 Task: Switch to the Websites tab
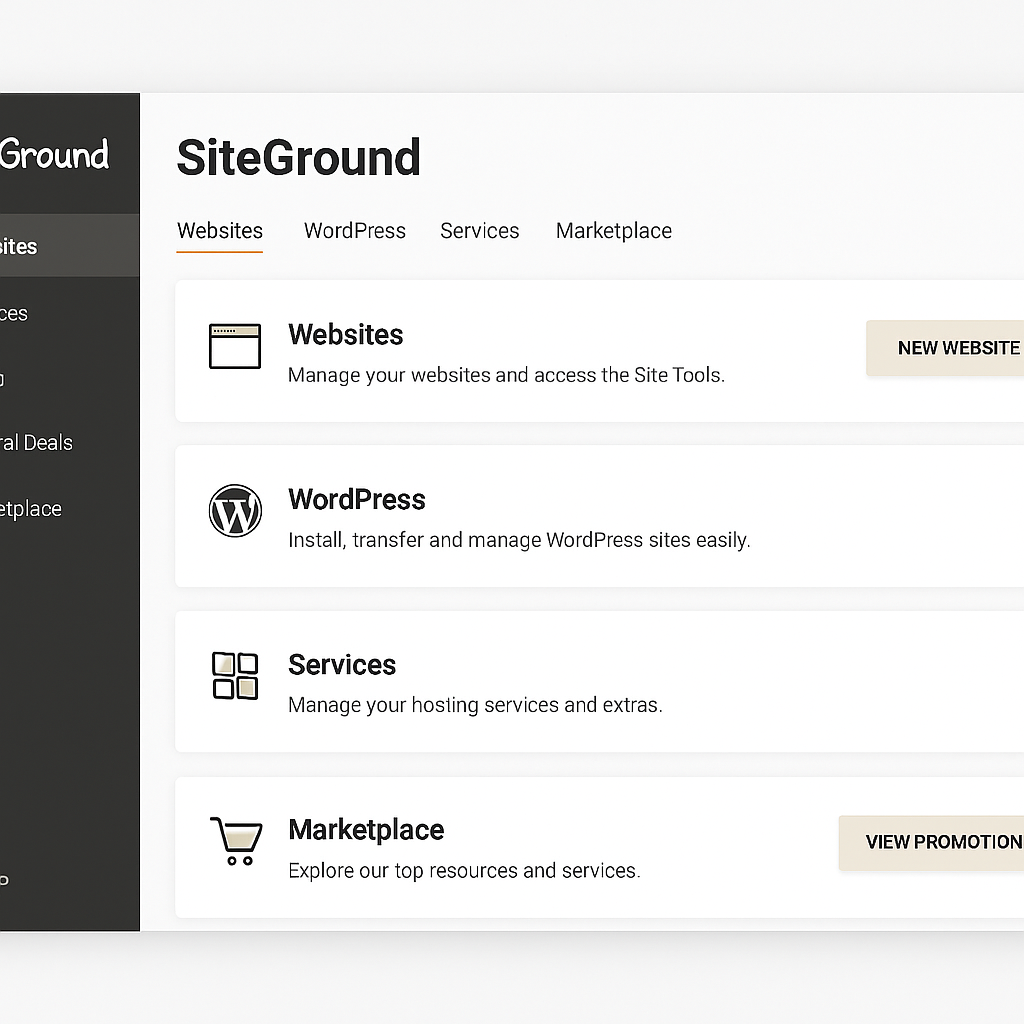(x=219, y=231)
